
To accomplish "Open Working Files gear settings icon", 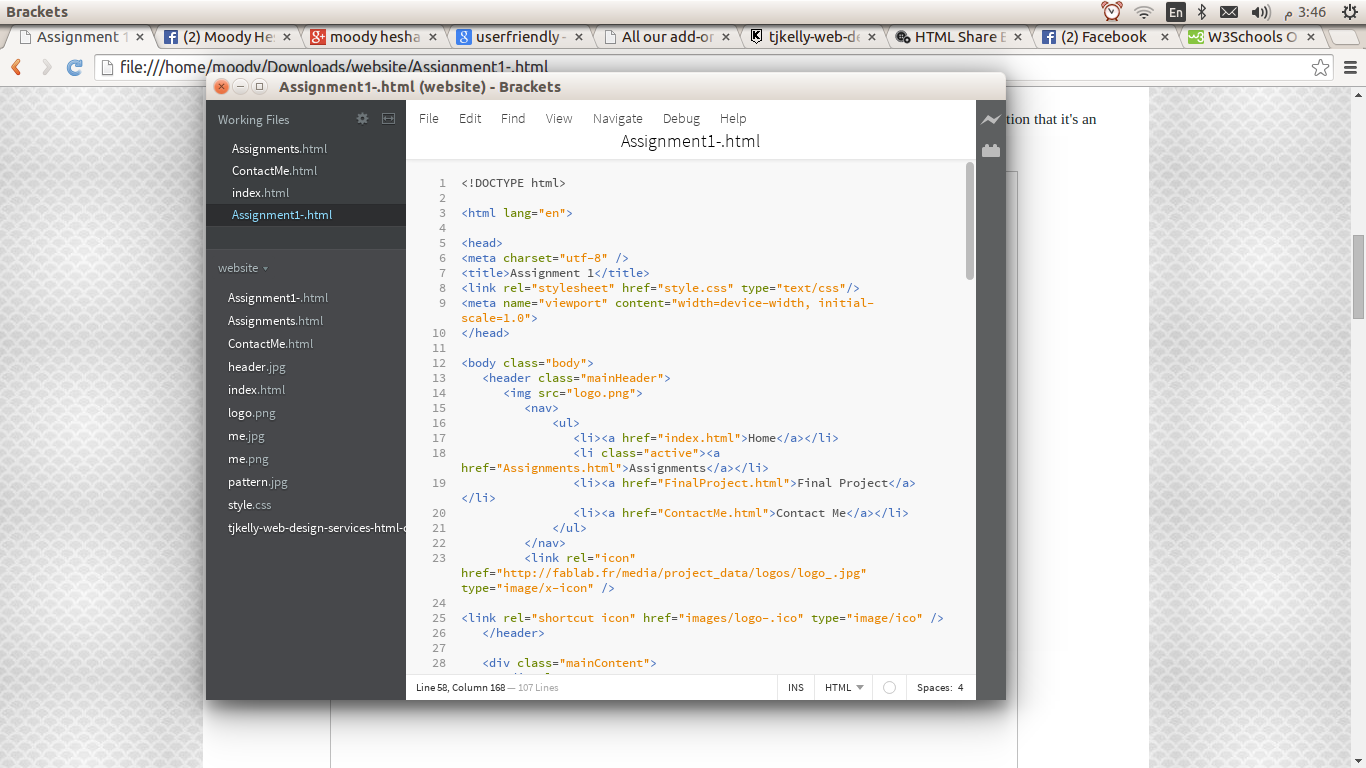I will pos(363,118).
